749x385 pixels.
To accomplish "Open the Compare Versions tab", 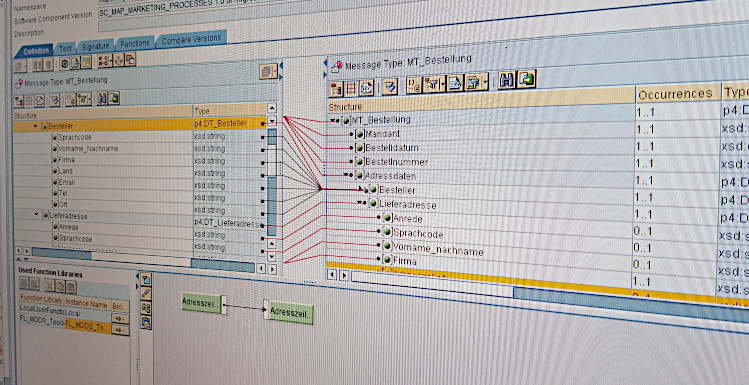I will pyautogui.click(x=192, y=39).
